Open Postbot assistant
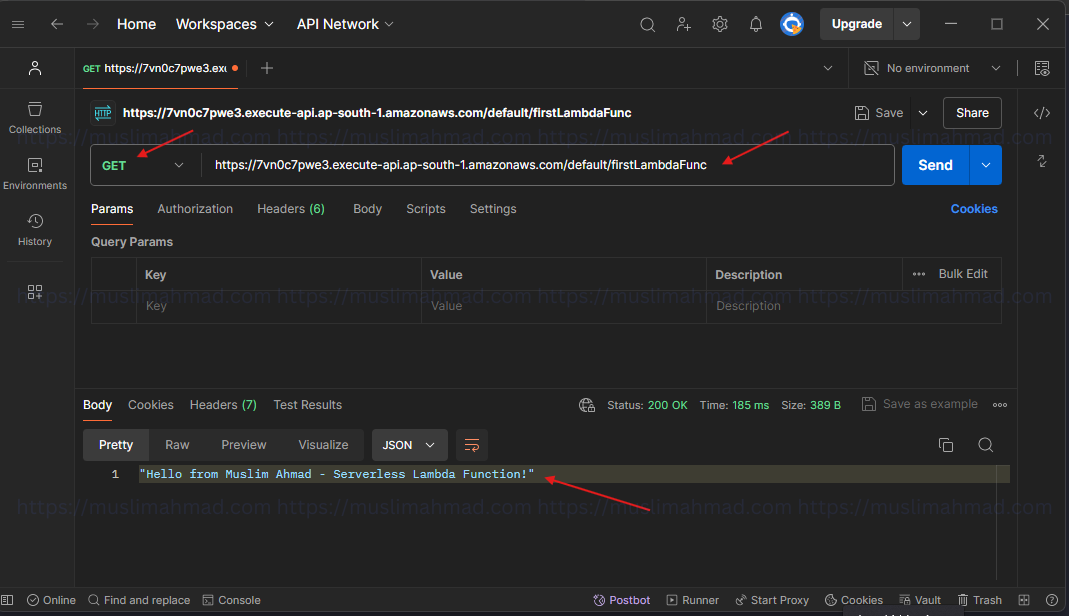 coord(621,600)
